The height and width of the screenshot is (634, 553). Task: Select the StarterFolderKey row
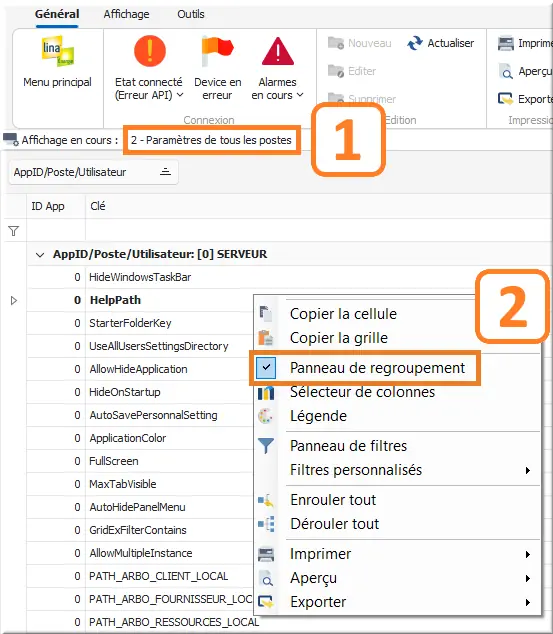tap(139, 323)
